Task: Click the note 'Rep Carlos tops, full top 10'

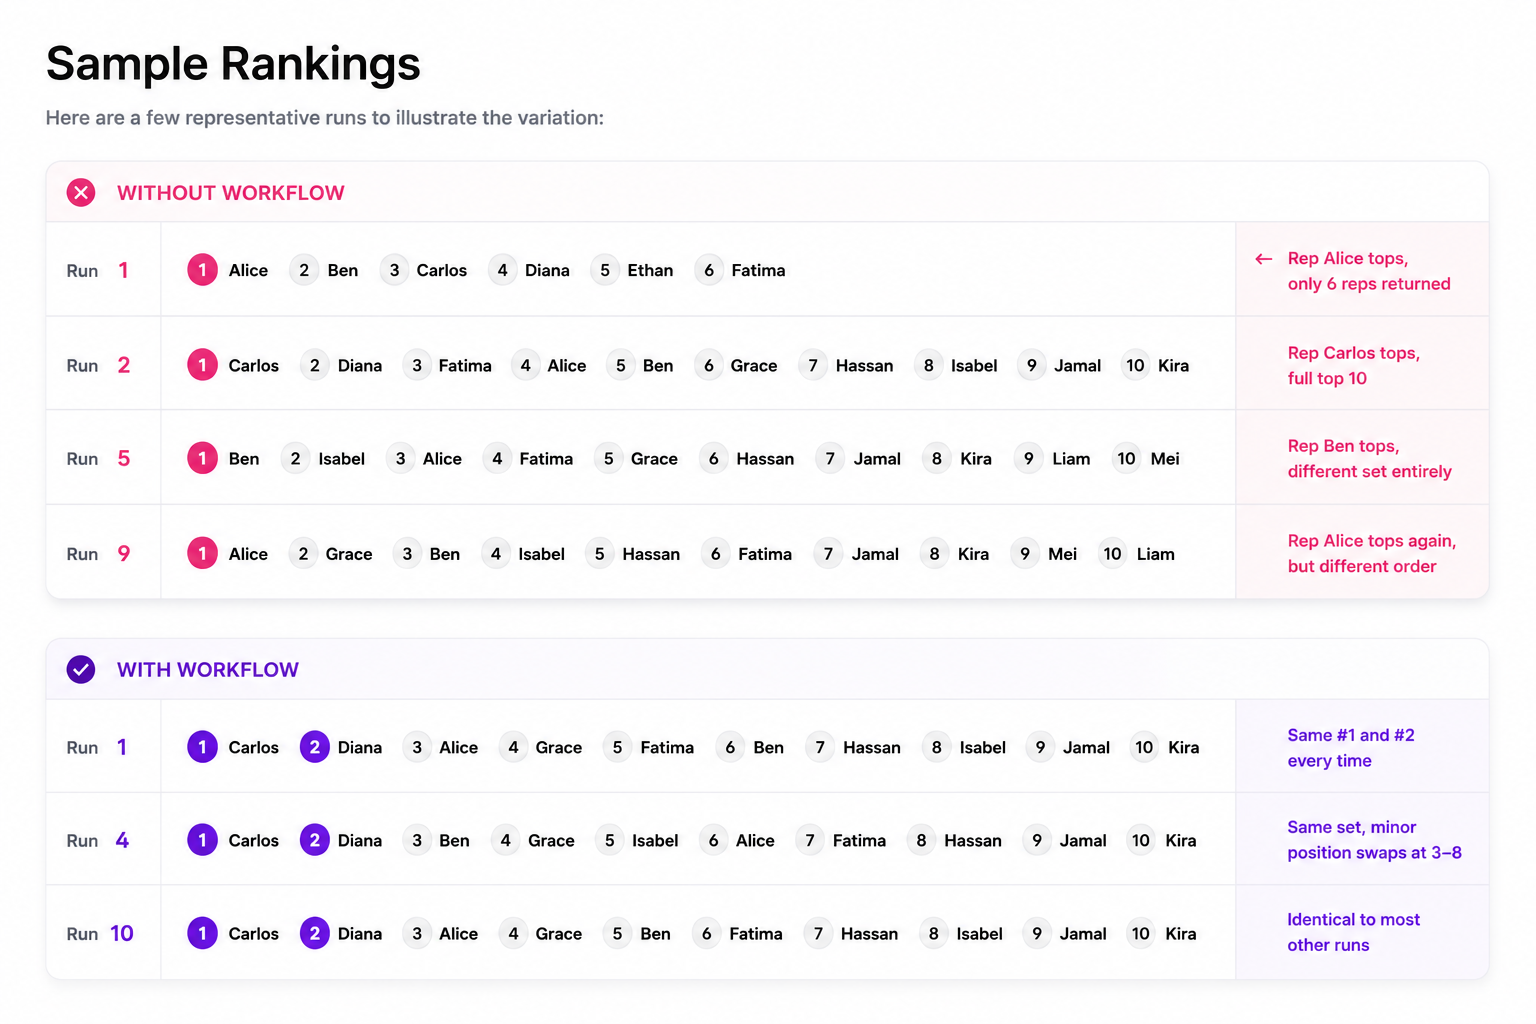Action: (1354, 365)
